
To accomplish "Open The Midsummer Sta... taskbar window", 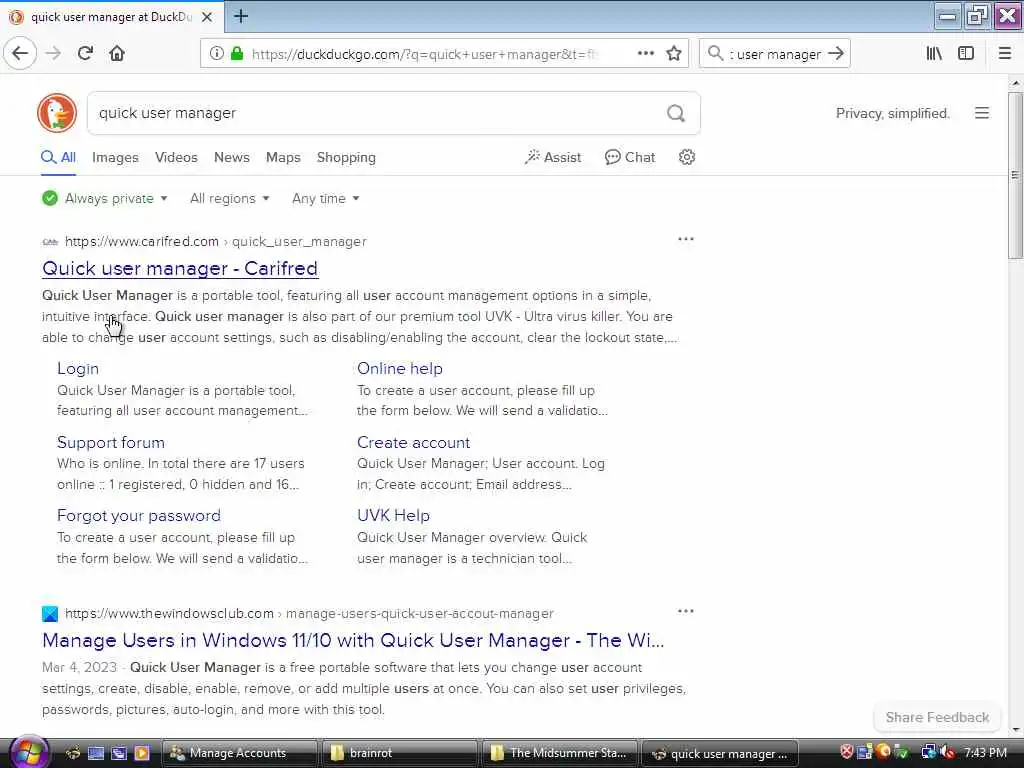I will coord(560,753).
